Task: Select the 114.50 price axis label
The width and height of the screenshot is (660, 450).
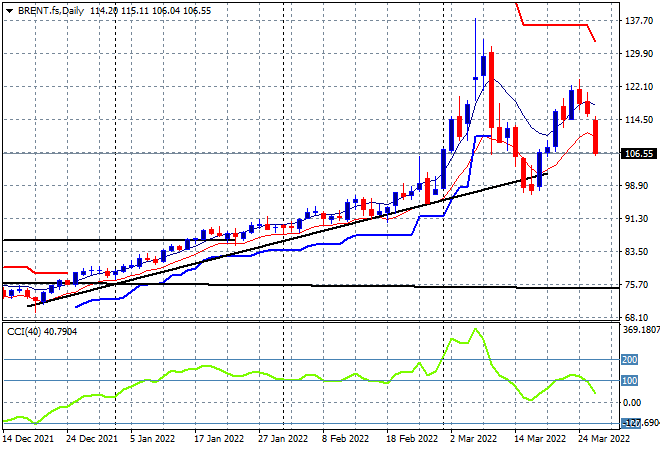Action: click(x=639, y=120)
